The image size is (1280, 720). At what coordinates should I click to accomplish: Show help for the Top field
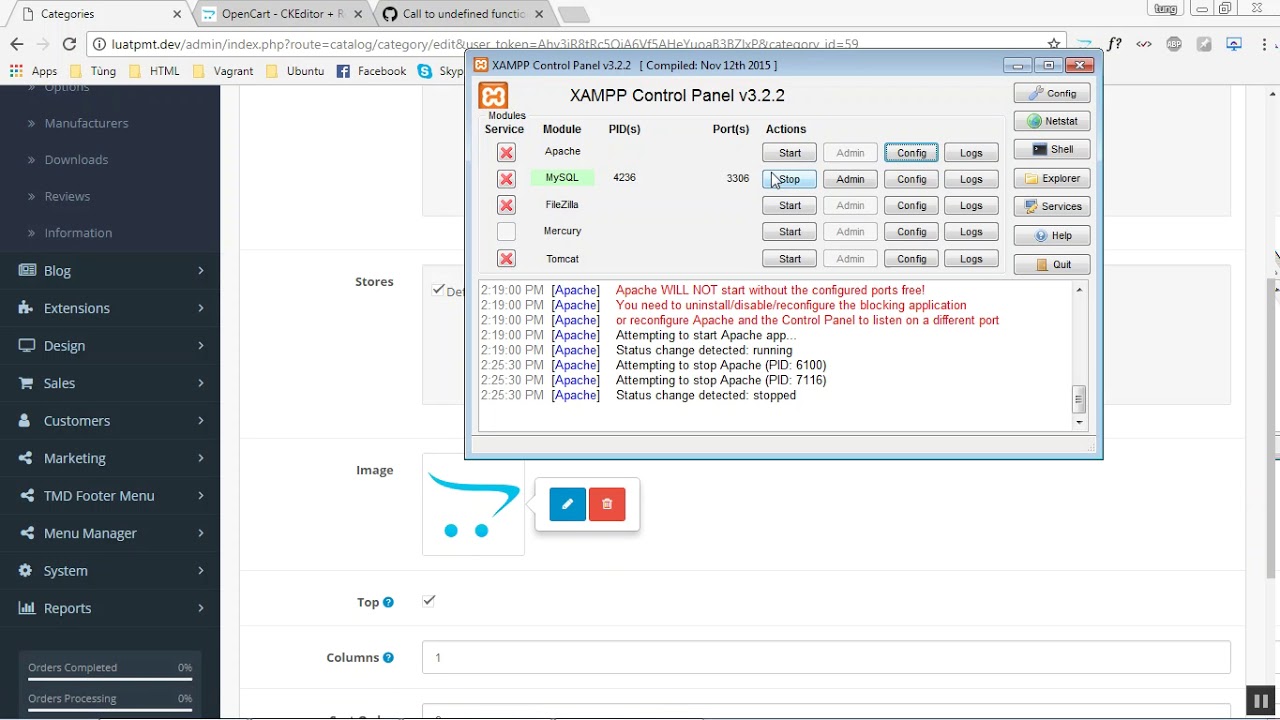click(388, 602)
